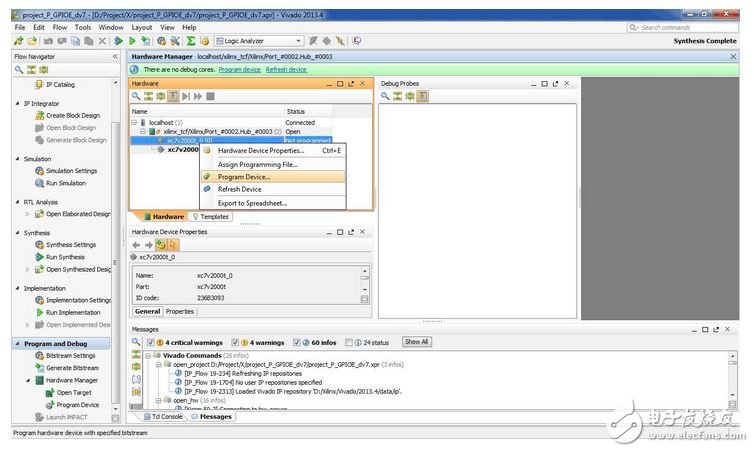The height and width of the screenshot is (452, 754).
Task: Switch to the Tcl Console tab
Action: (164, 416)
